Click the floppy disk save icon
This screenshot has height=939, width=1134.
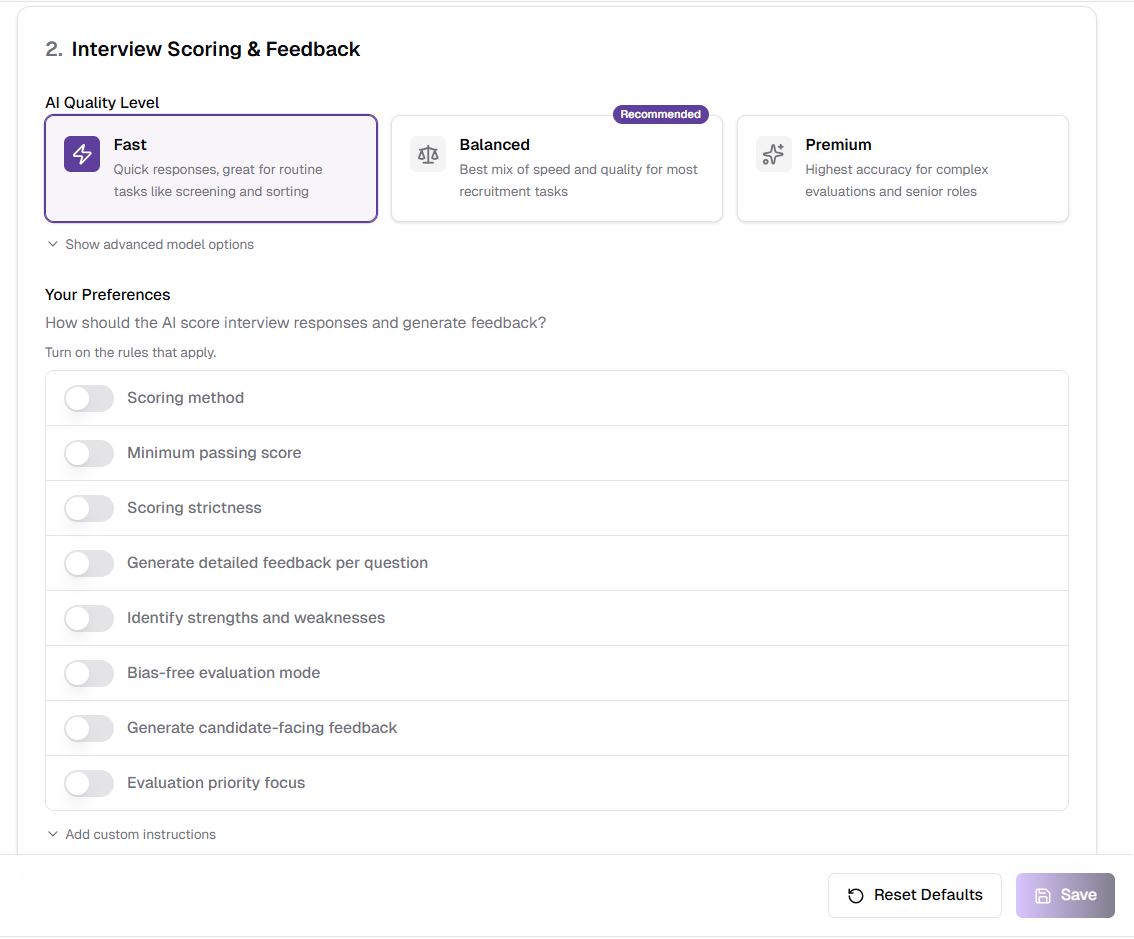tap(1043, 896)
